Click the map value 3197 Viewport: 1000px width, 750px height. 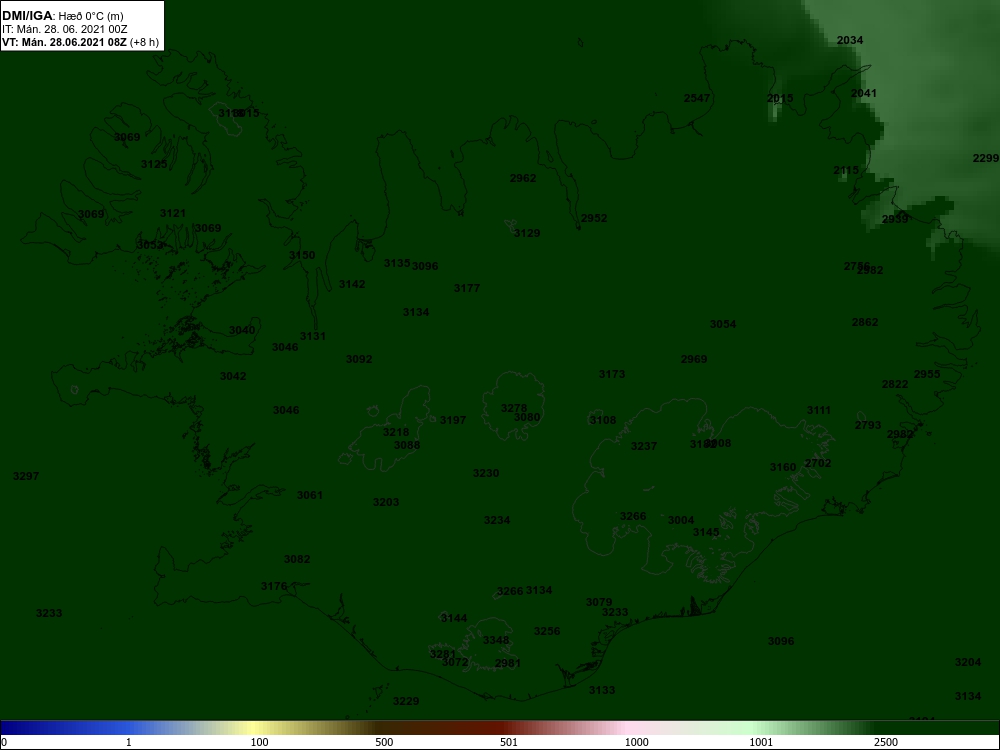[453, 420]
